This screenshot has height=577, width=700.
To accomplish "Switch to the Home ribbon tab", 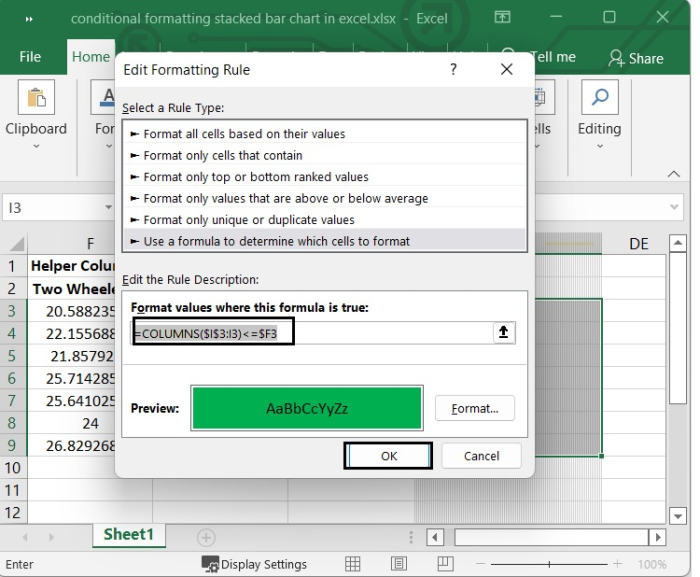I will pos(91,57).
